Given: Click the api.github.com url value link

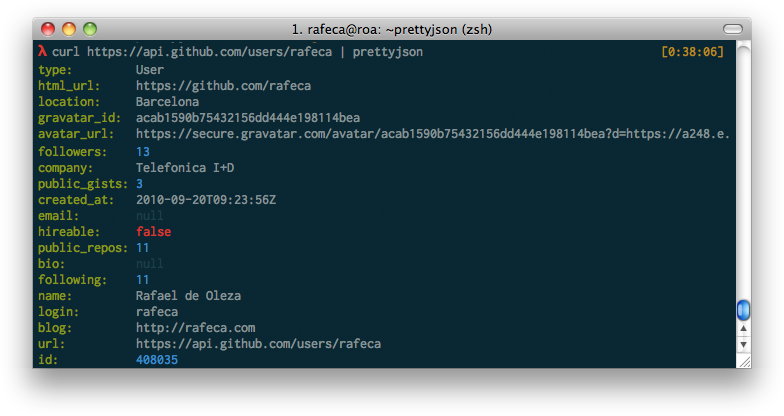Looking at the screenshot, I should point(258,344).
